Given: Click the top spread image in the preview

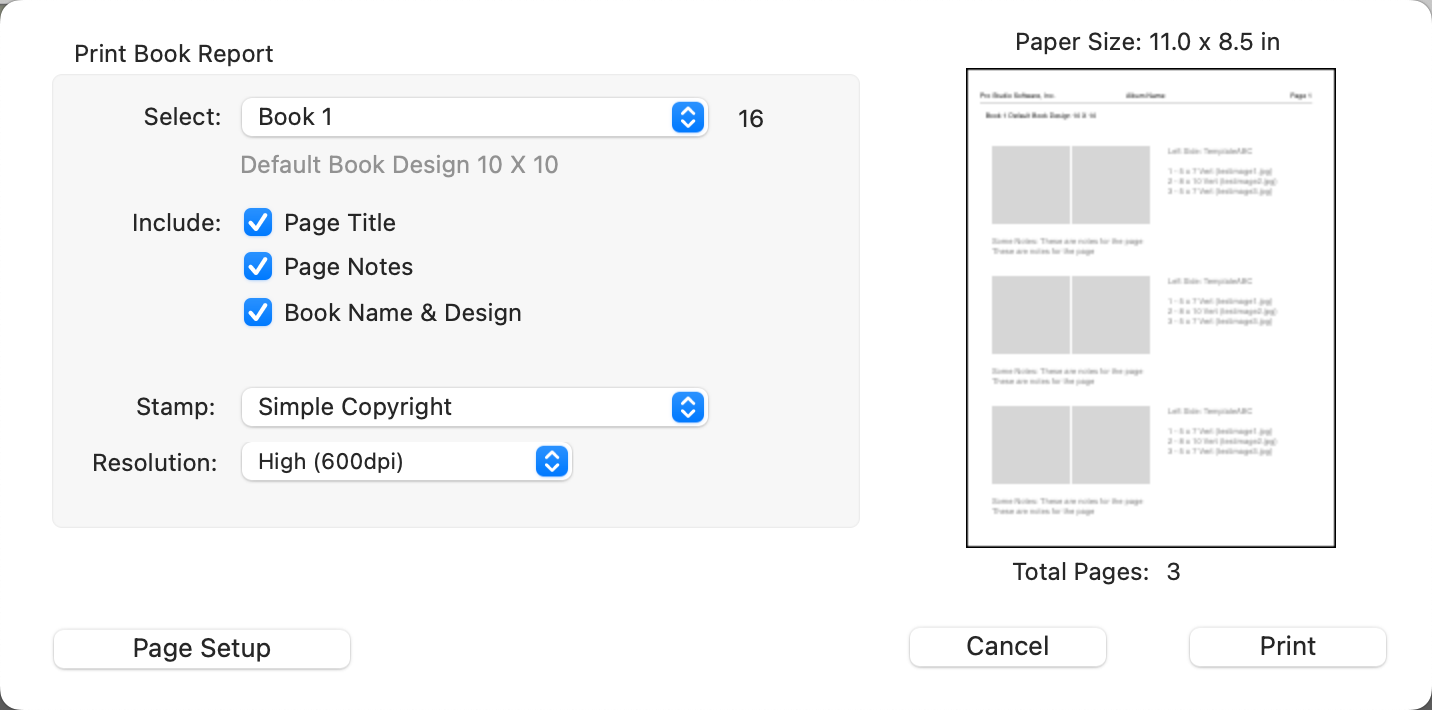Looking at the screenshot, I should 1070,185.
